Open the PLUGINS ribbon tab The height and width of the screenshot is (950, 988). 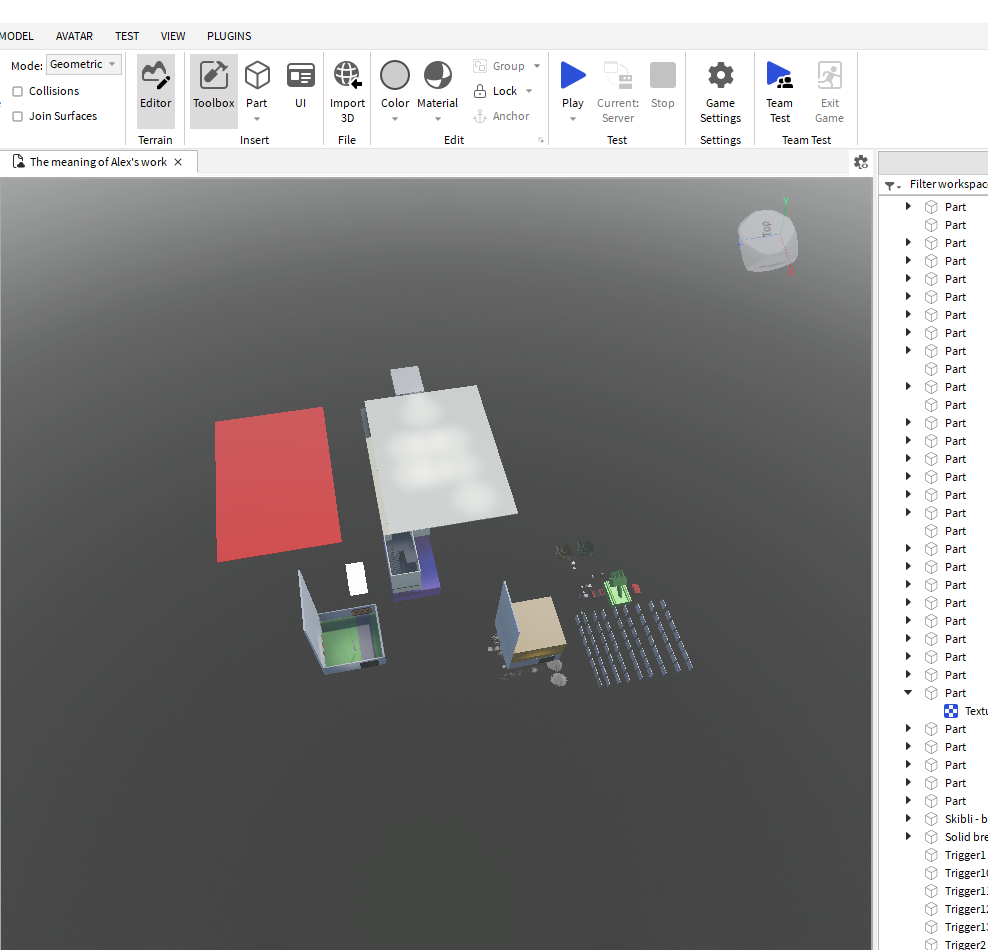(229, 37)
